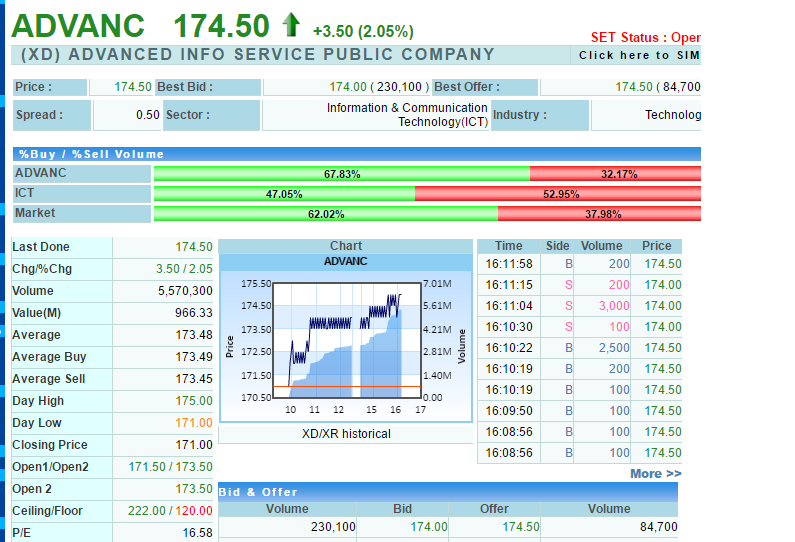Click ADVANC red 32.17% sell bar

click(615, 174)
